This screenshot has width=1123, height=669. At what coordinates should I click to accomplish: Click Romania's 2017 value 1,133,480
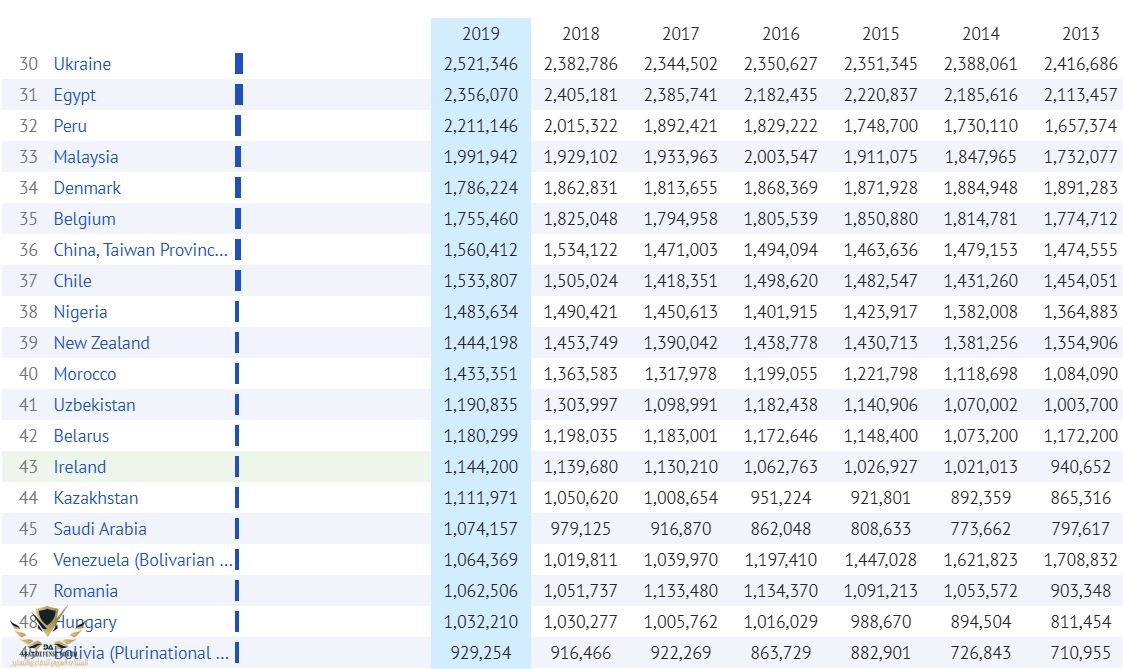coord(681,591)
